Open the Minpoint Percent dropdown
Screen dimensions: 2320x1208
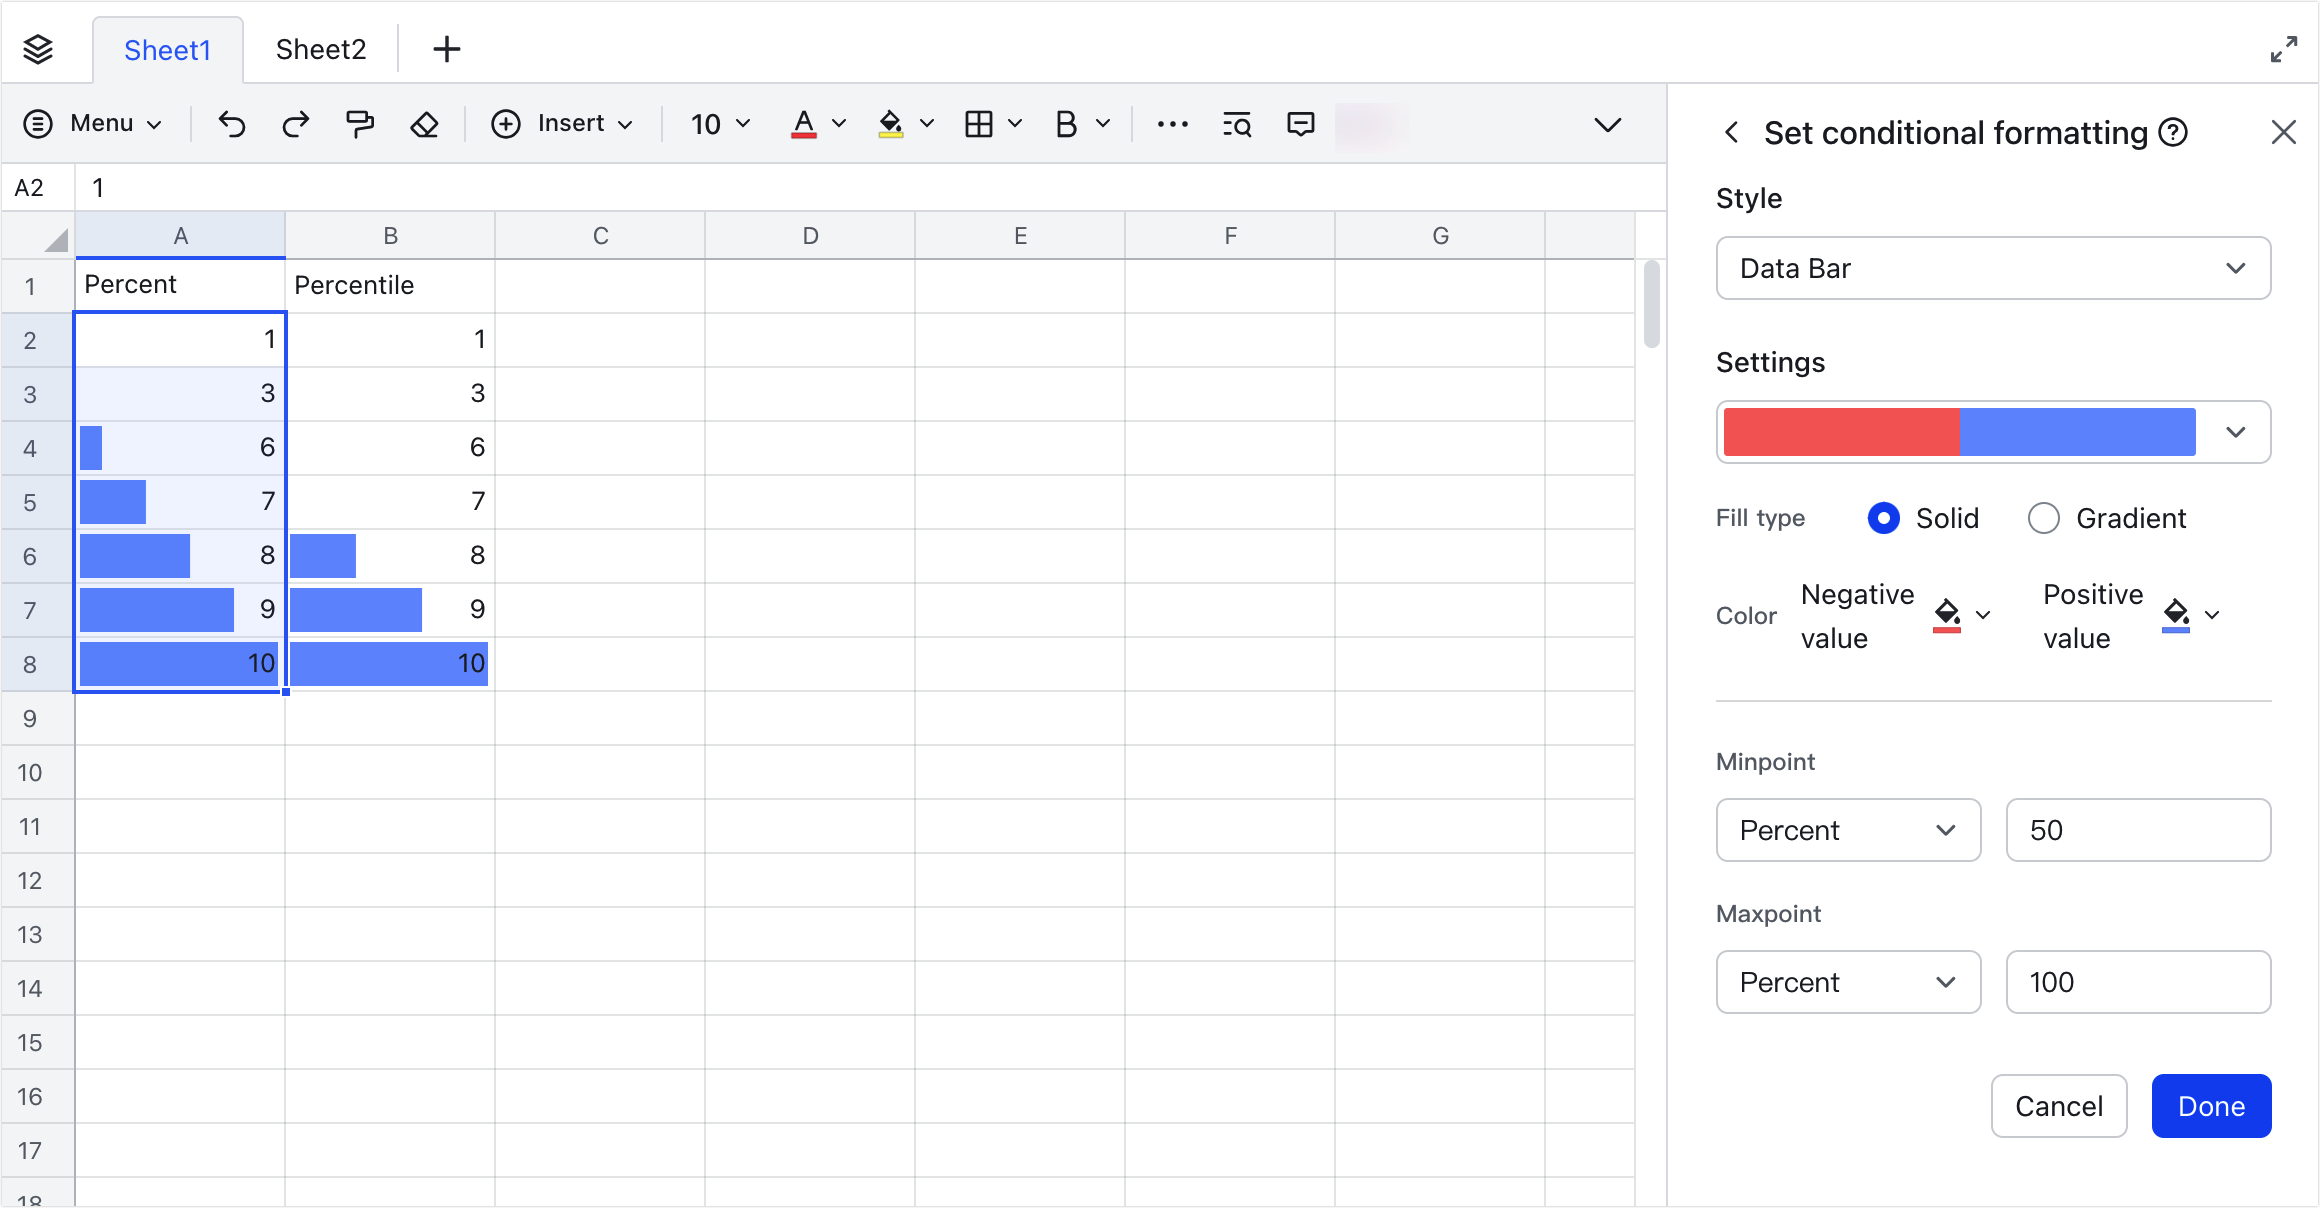pyautogui.click(x=1848, y=830)
